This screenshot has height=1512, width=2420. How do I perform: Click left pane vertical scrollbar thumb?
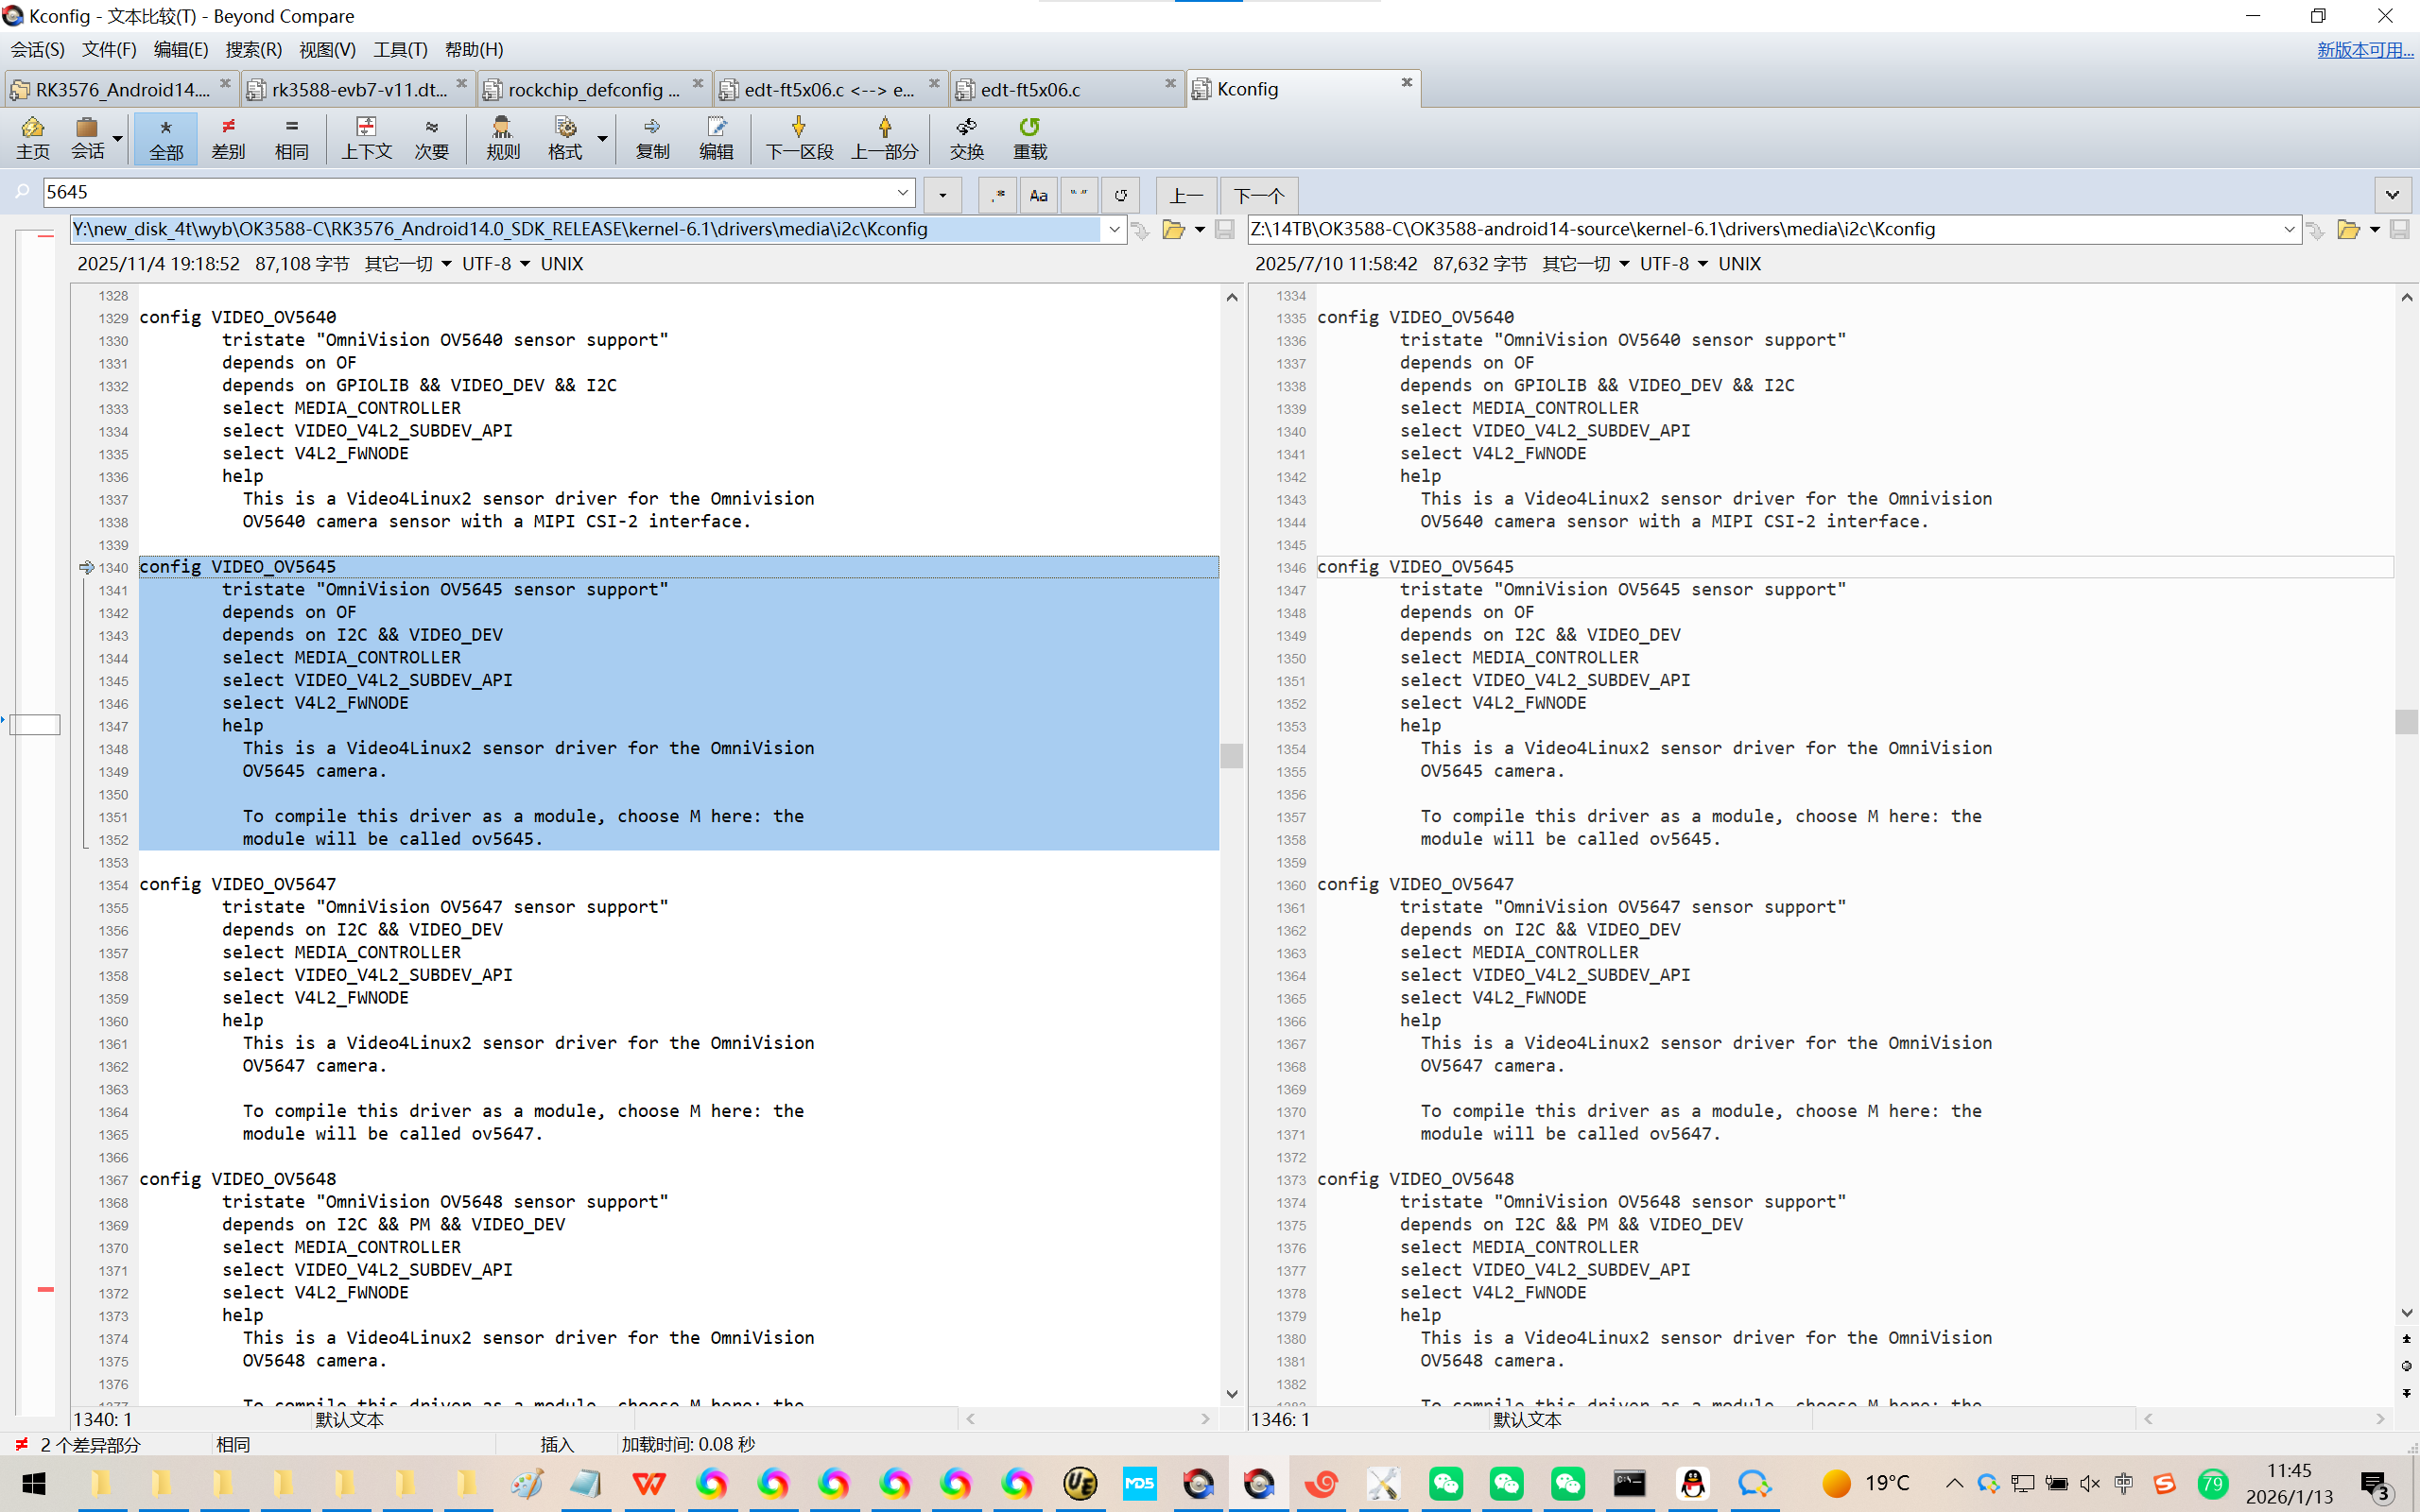[x=1232, y=755]
